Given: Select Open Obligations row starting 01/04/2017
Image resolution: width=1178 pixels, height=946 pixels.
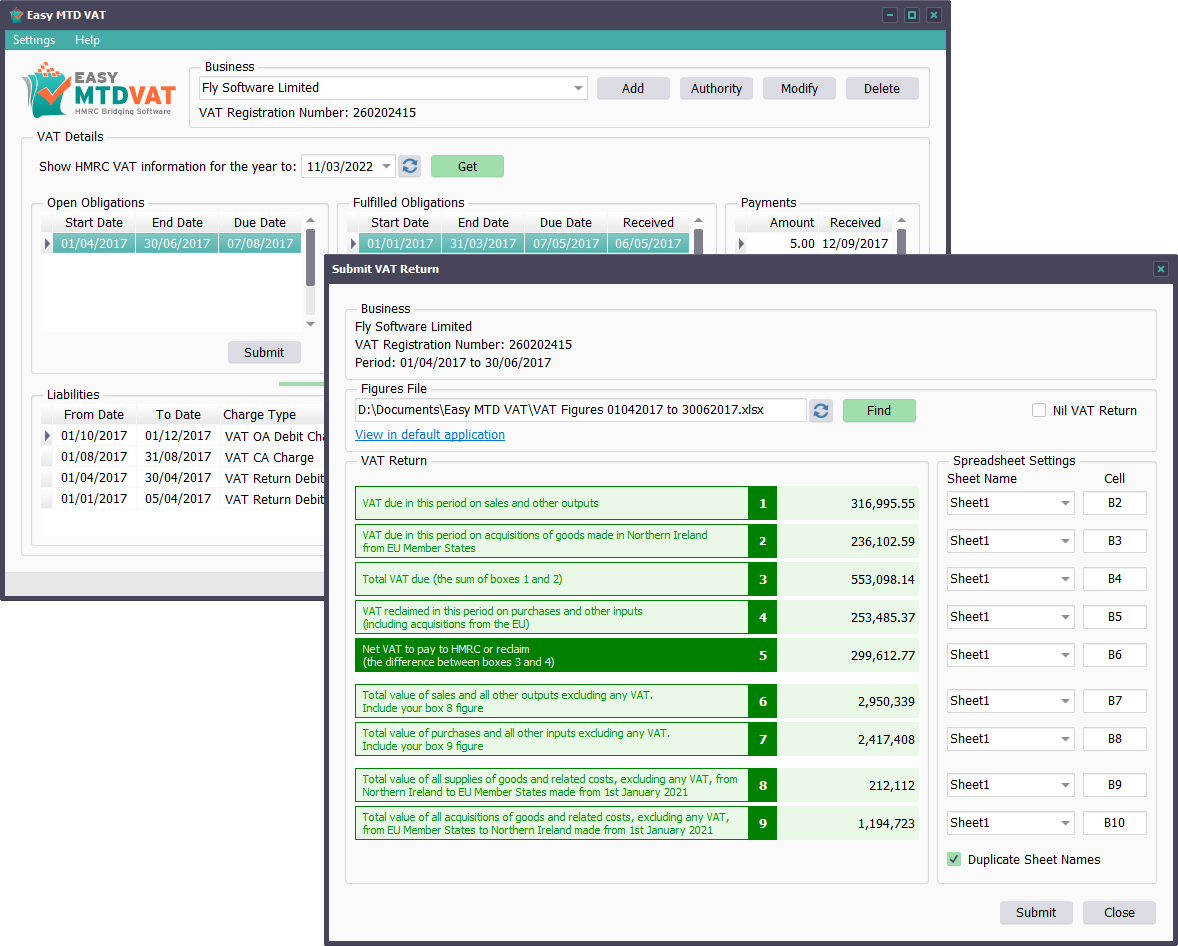Looking at the screenshot, I should 177,243.
